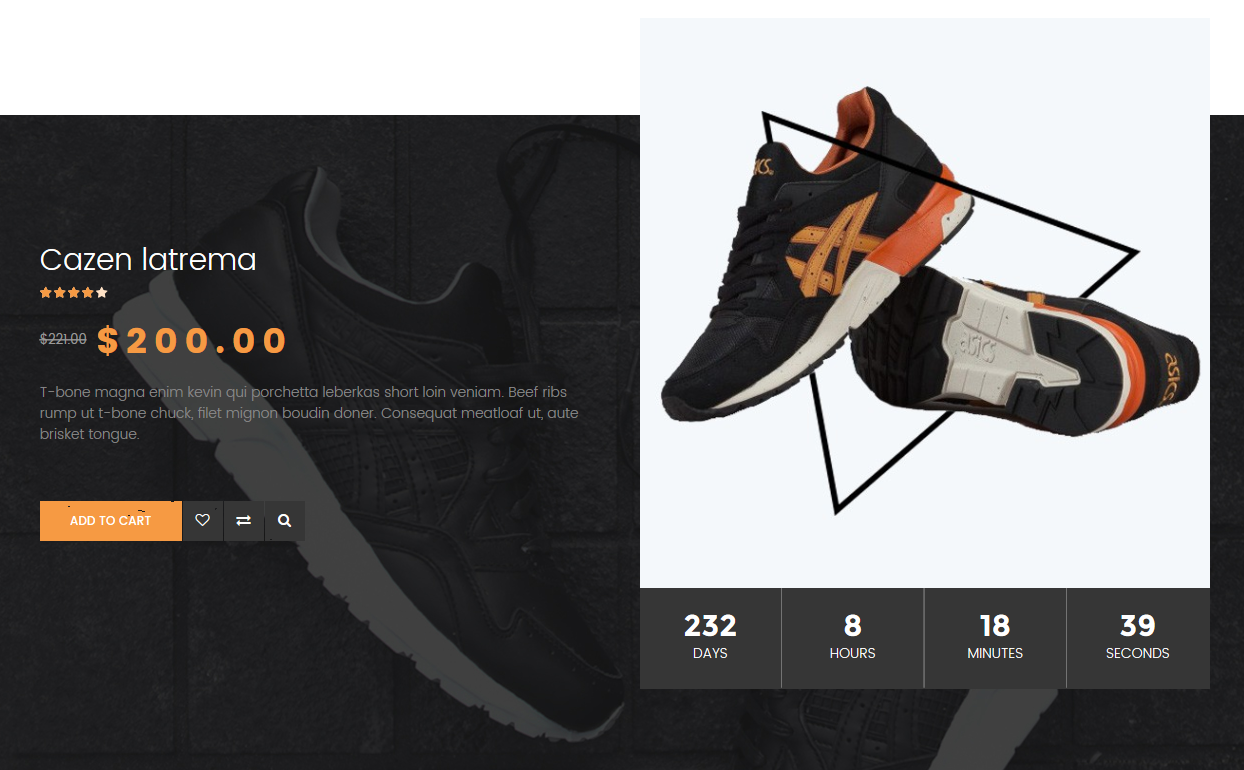Click the $200.00 sale price
Image resolution: width=1244 pixels, height=770 pixels.
193,341
